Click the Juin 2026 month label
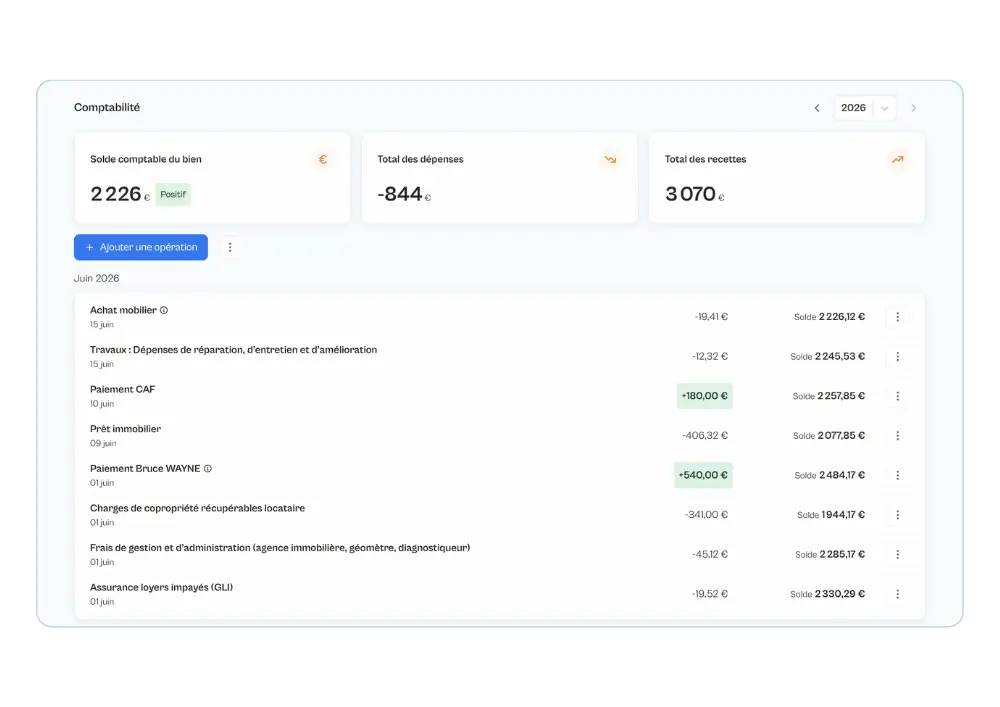Image resolution: width=1000 pixels, height=707 pixels. [x=96, y=278]
